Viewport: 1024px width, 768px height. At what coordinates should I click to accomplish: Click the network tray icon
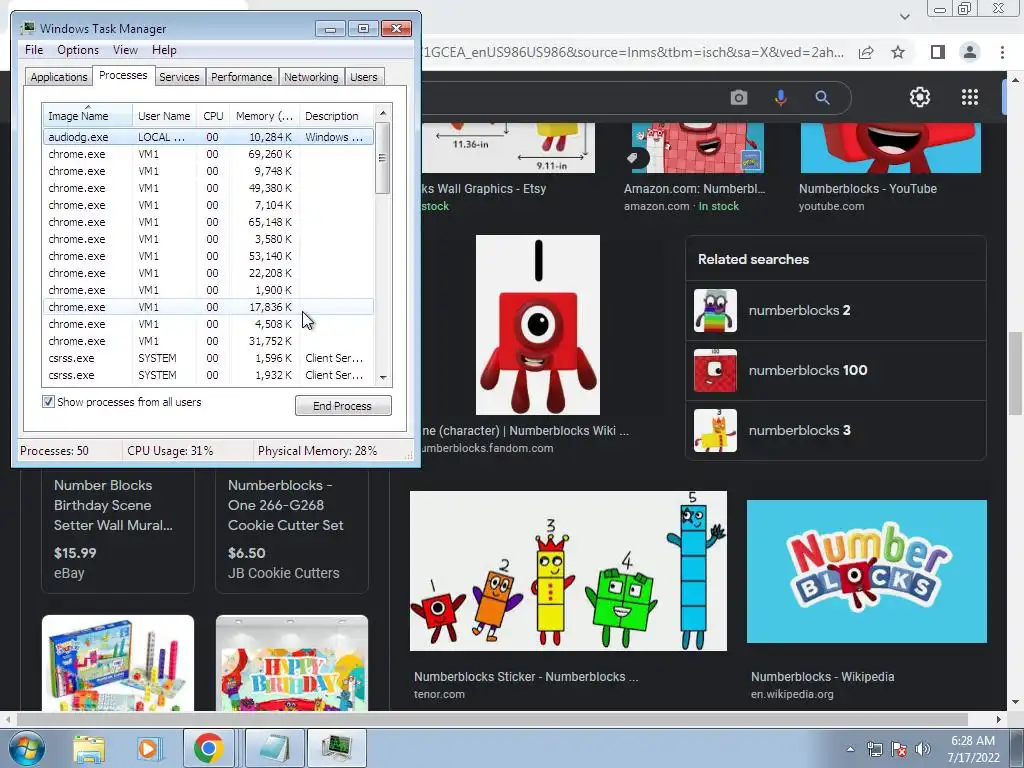tap(874, 749)
